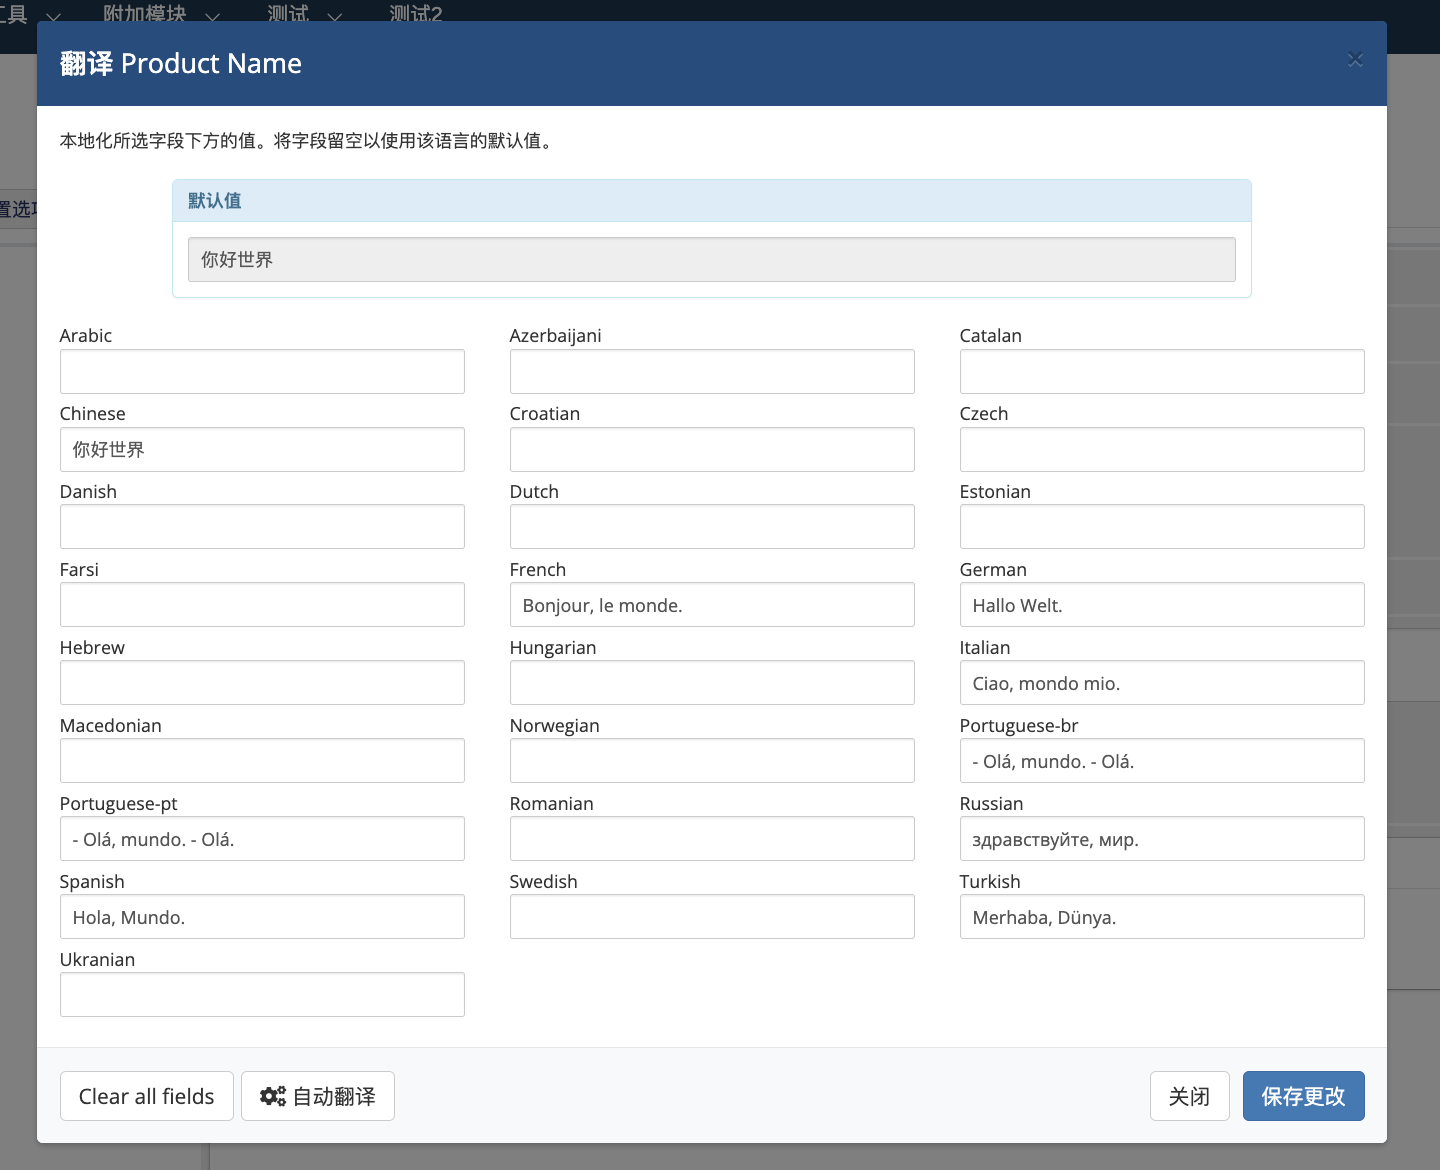Screen dimensions: 1440x1170
Task: Expand the 测试 menu dropdown chevron
Action: click(335, 17)
